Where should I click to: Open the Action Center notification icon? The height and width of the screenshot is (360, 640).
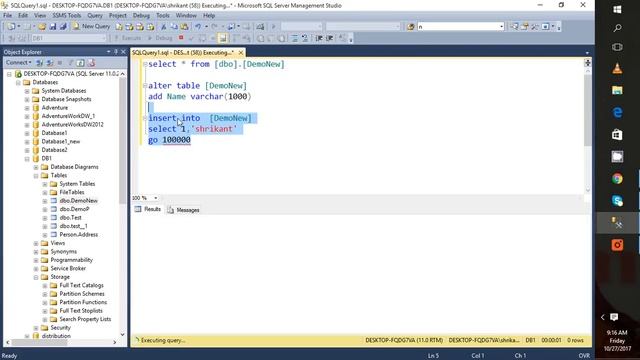coord(614,317)
